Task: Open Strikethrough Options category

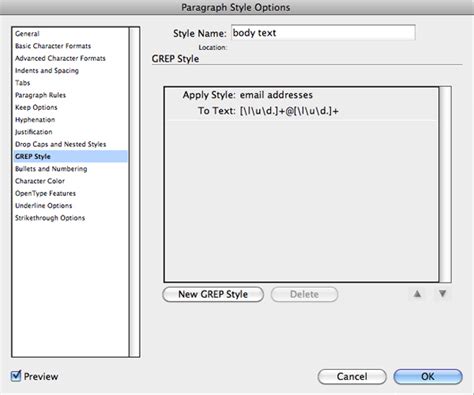Action: point(50,218)
